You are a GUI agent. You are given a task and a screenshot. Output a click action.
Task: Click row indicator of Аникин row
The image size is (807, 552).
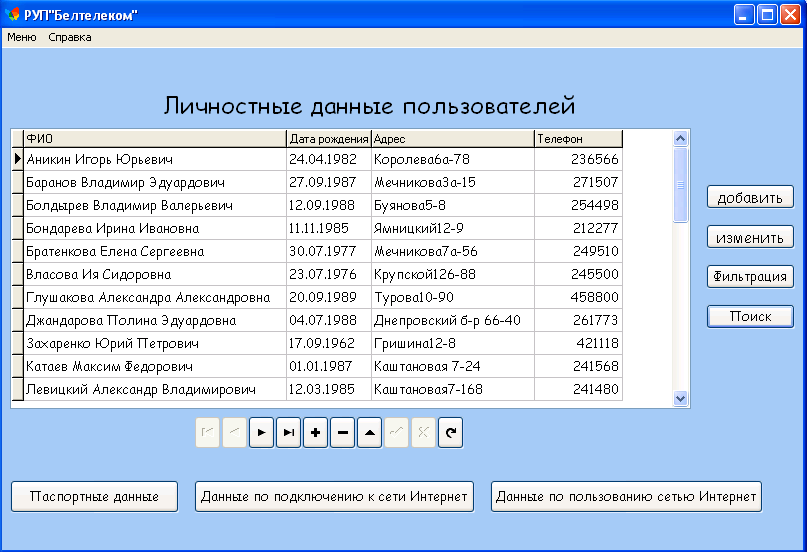click(17, 159)
